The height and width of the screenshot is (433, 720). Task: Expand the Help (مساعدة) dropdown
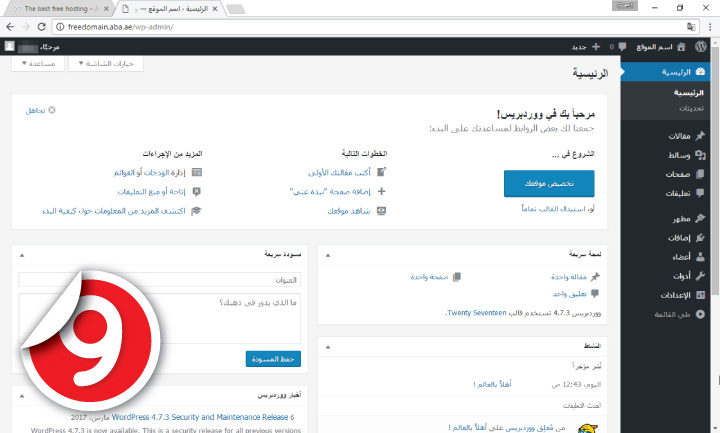click(38, 63)
